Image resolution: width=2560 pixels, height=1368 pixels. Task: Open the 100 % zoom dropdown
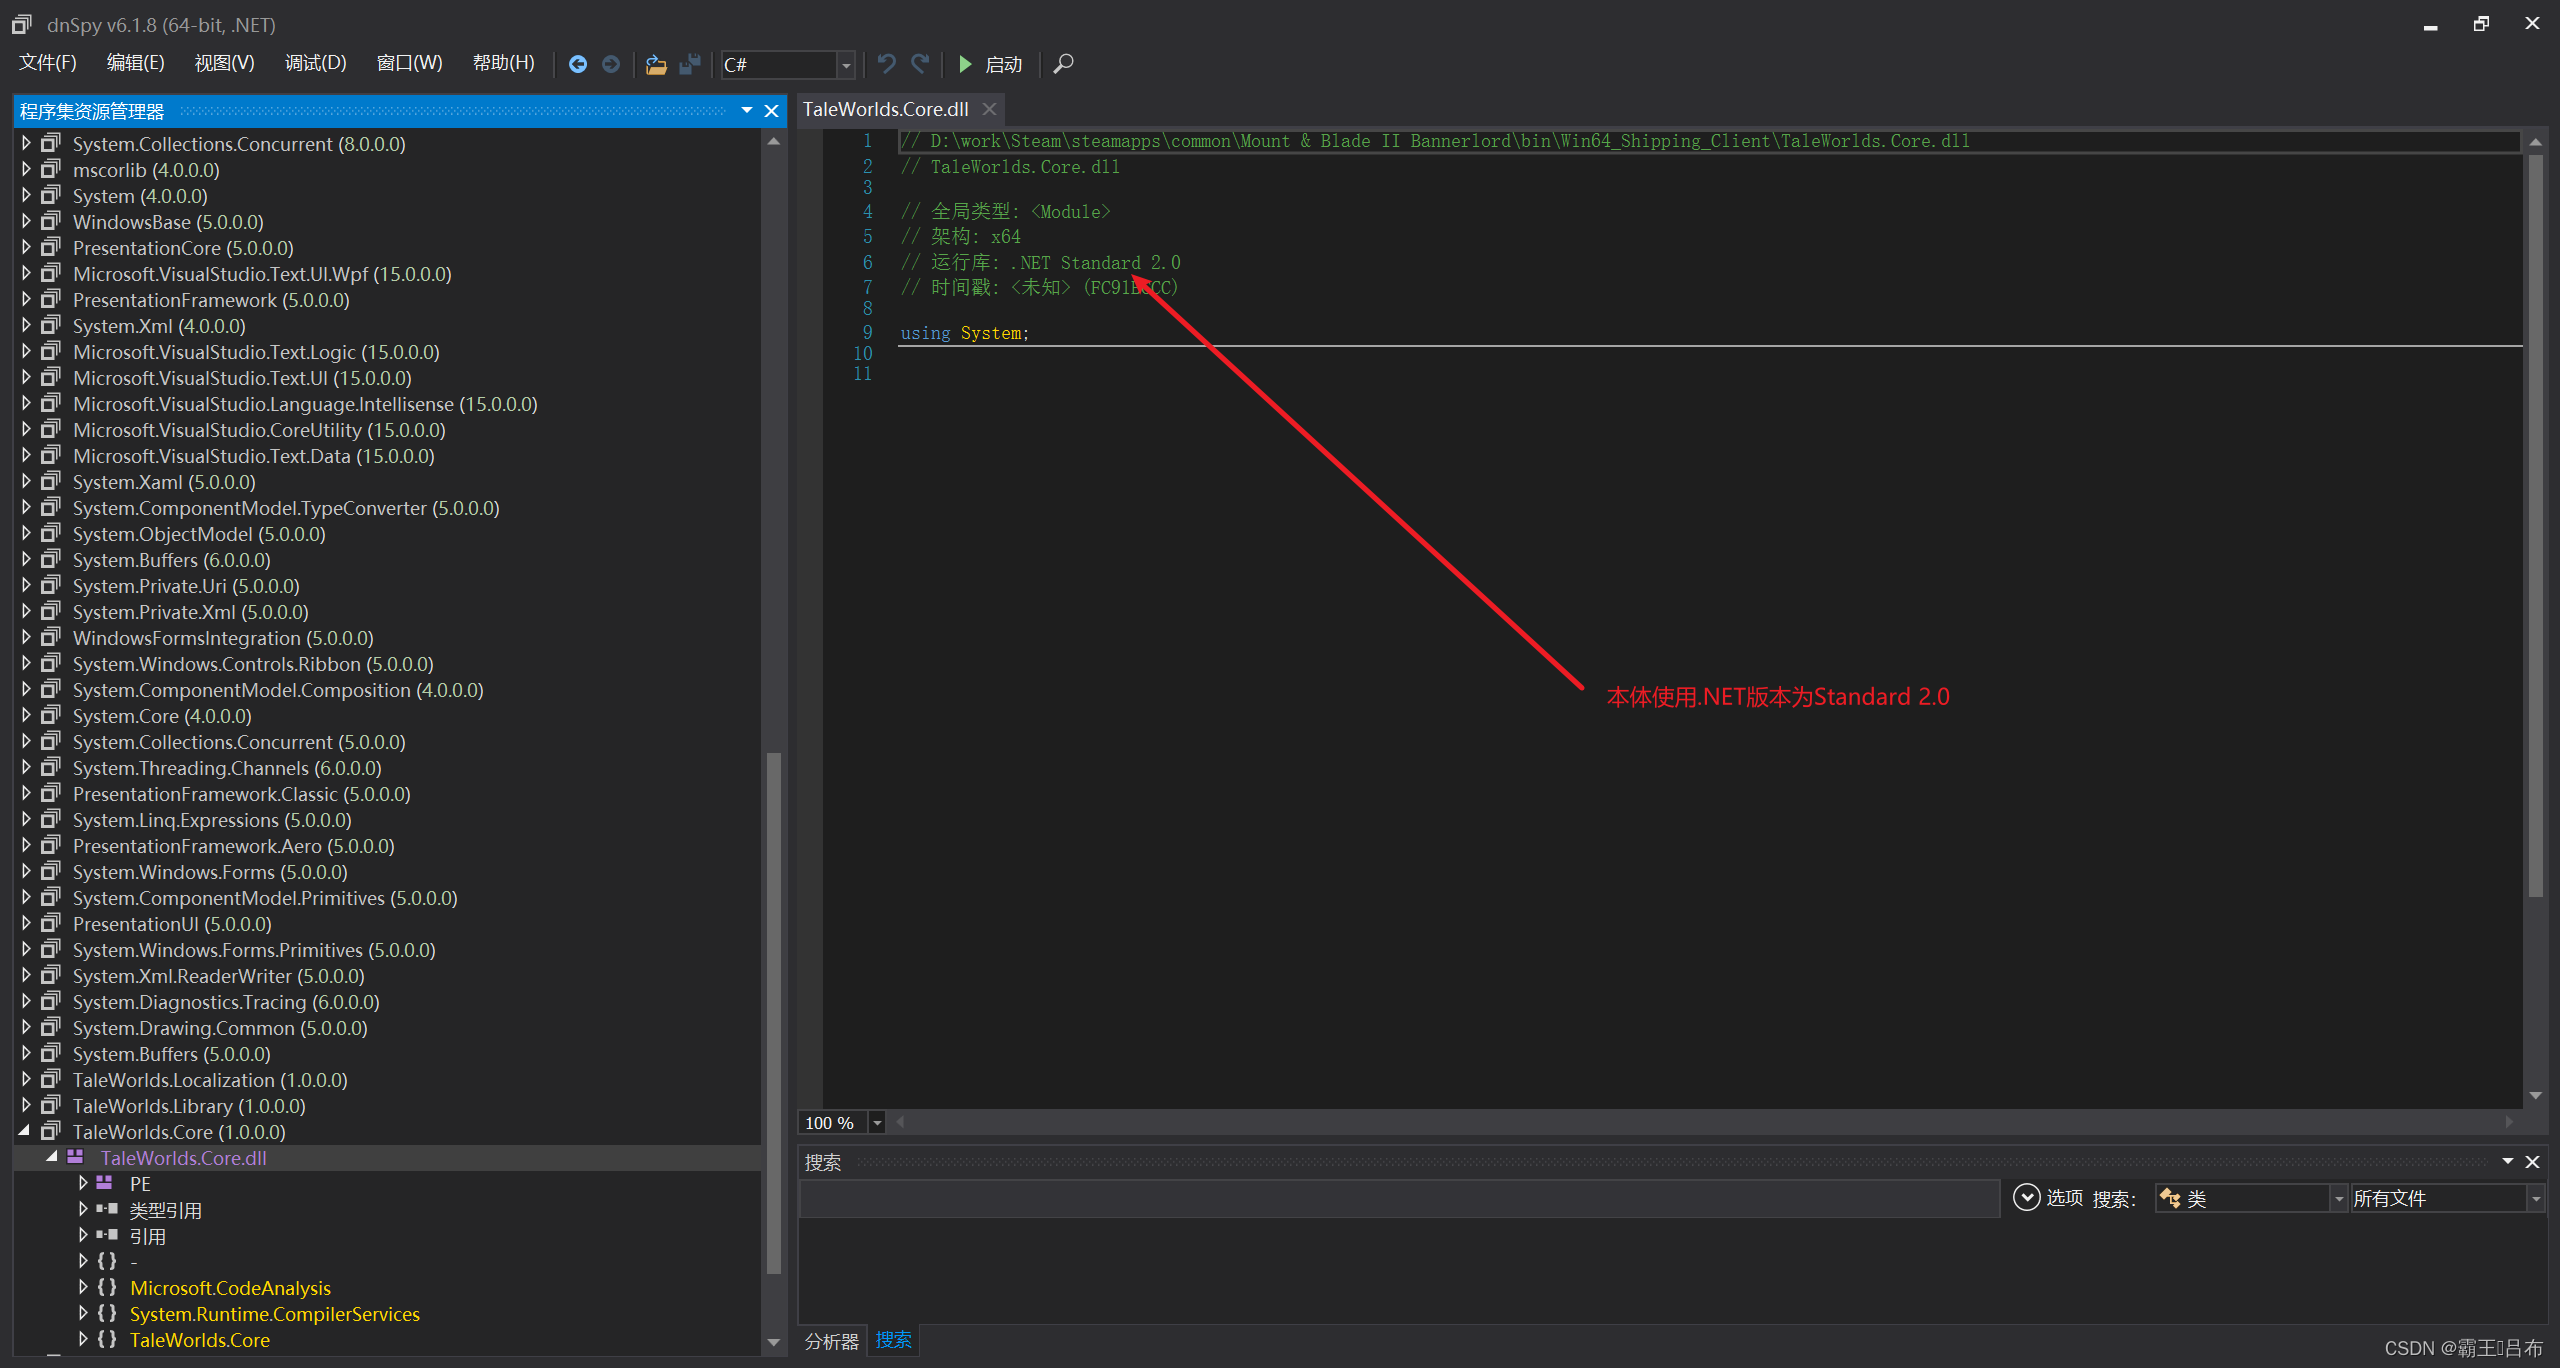click(x=877, y=1123)
